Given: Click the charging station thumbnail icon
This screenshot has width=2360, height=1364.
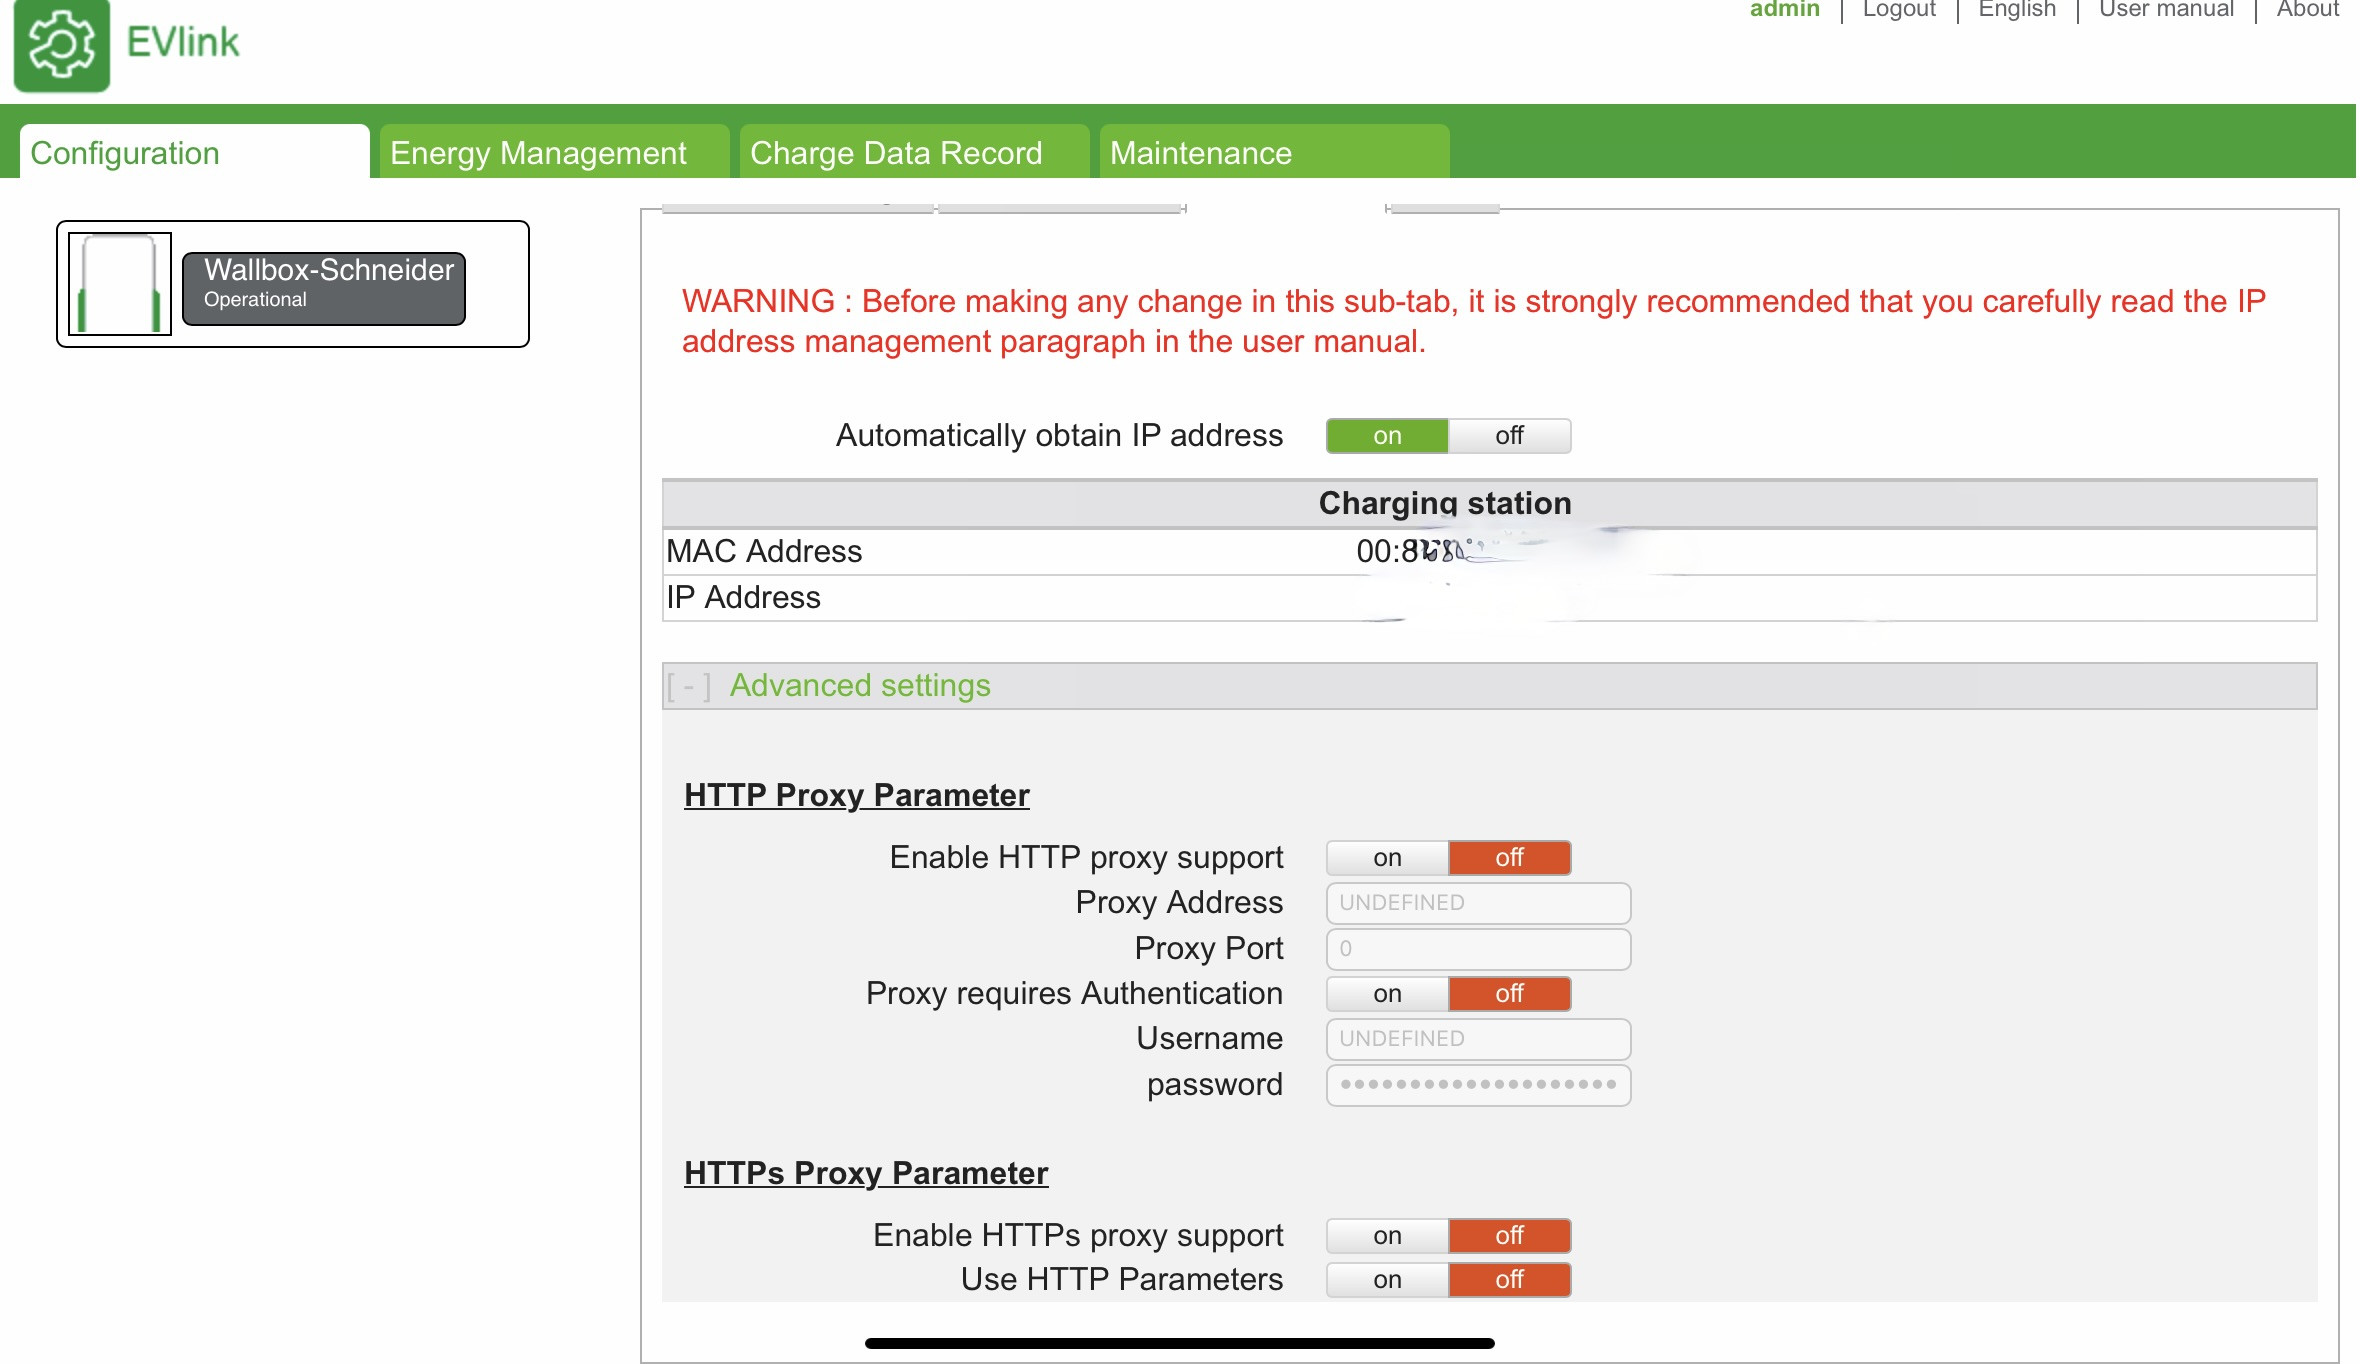Looking at the screenshot, I should 119,284.
